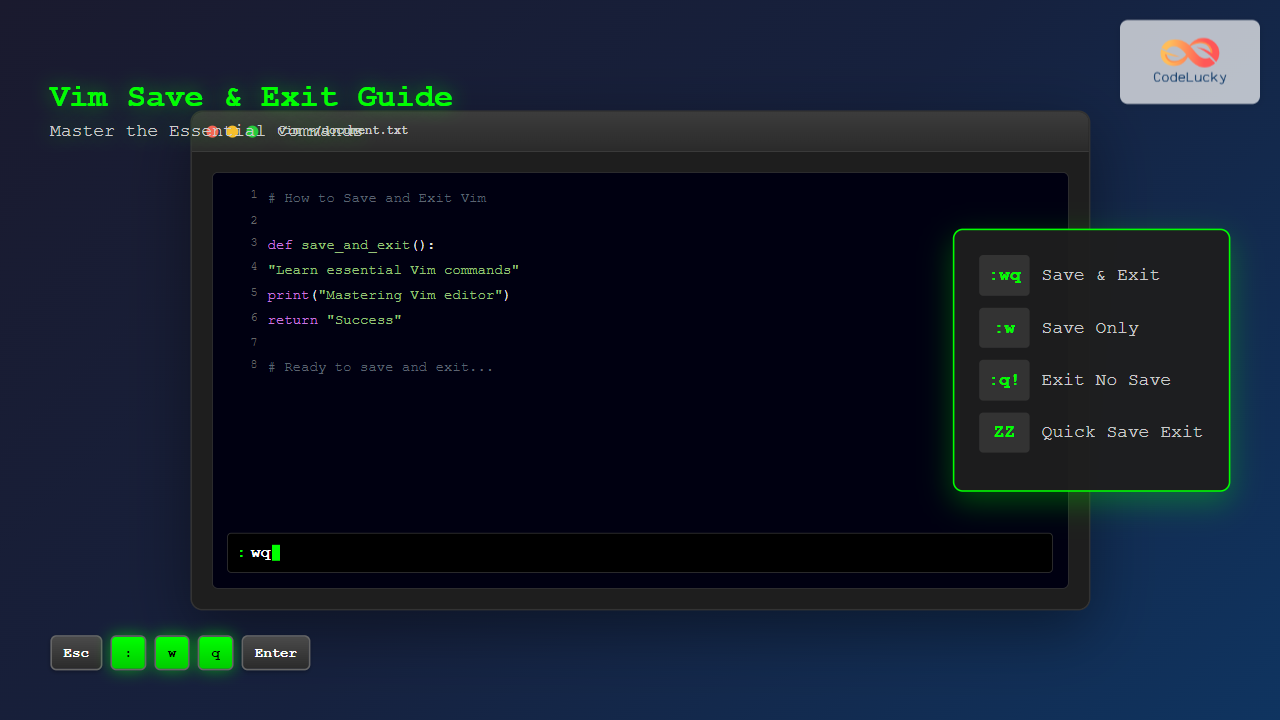Focus the Vim command line showing :wq
1280x720 pixels.
point(640,553)
